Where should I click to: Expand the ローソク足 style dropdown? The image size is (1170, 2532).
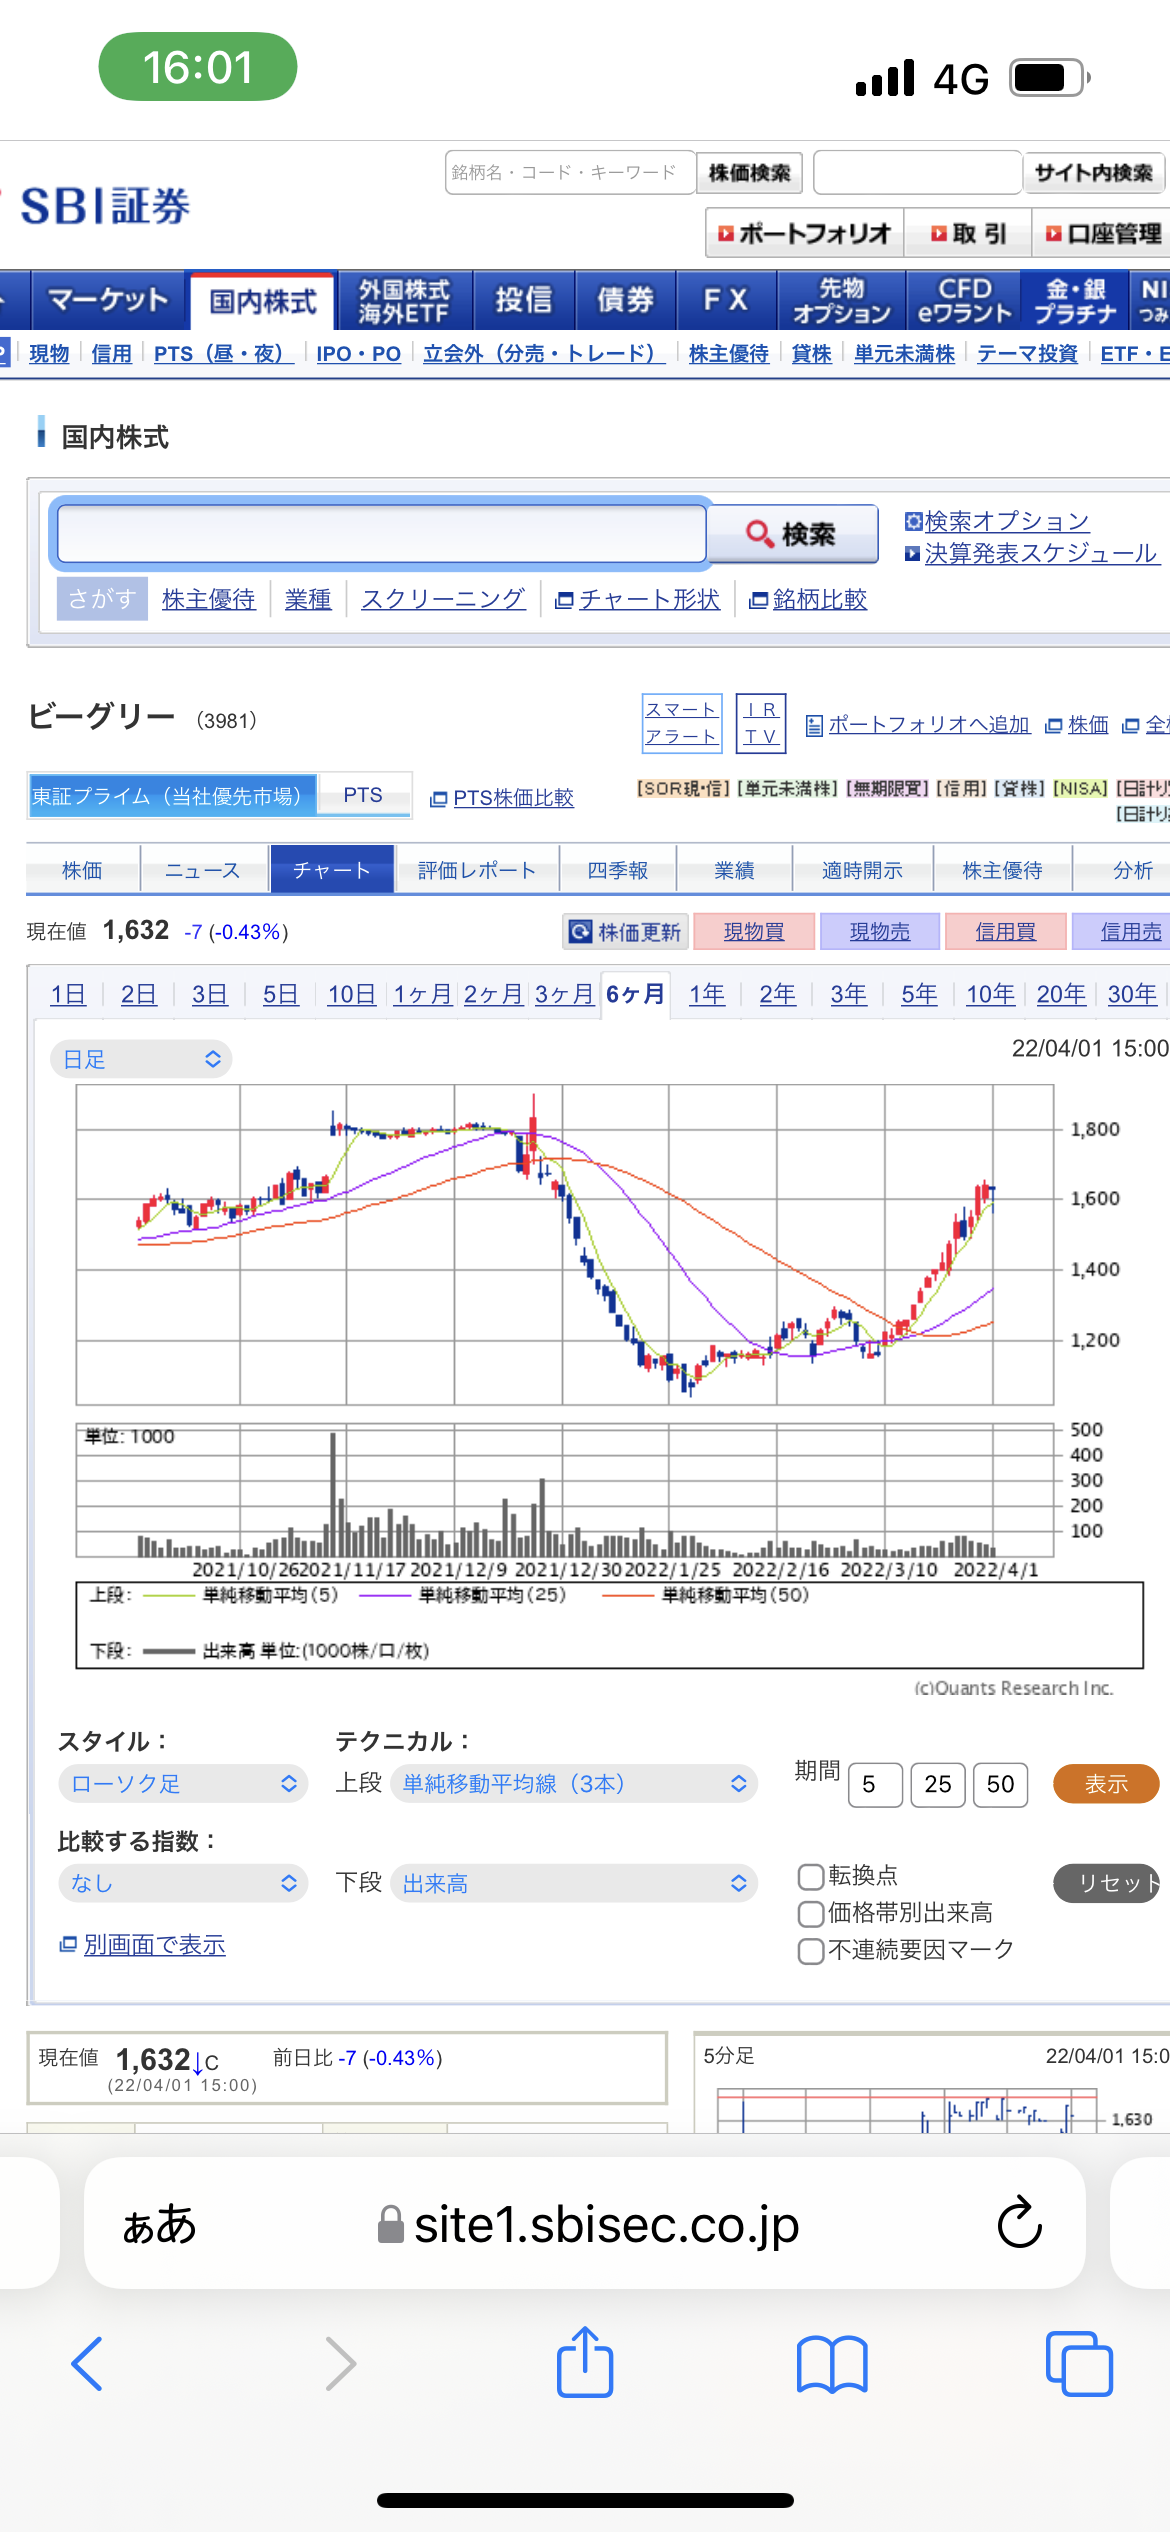[x=183, y=1783]
